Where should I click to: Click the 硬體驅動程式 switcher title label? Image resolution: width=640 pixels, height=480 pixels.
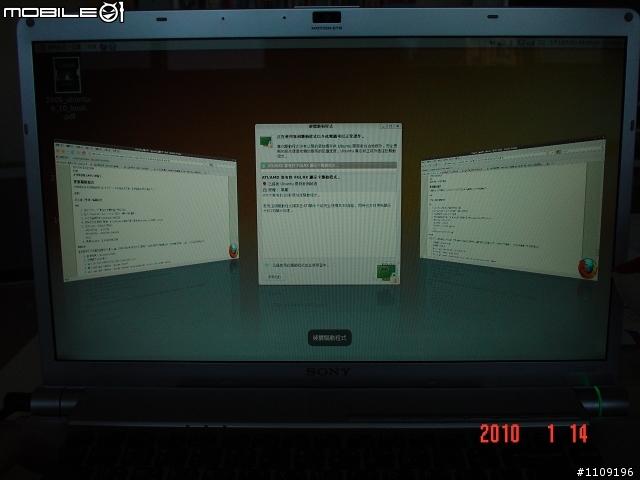tap(329, 338)
